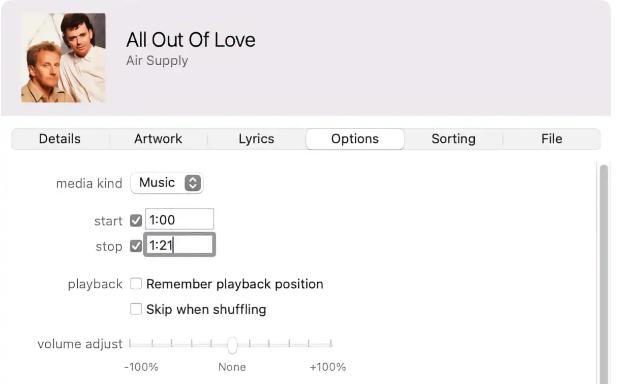This screenshot has width=619, height=392.
Task: Switch to the Artwork tab
Action: [x=158, y=139]
